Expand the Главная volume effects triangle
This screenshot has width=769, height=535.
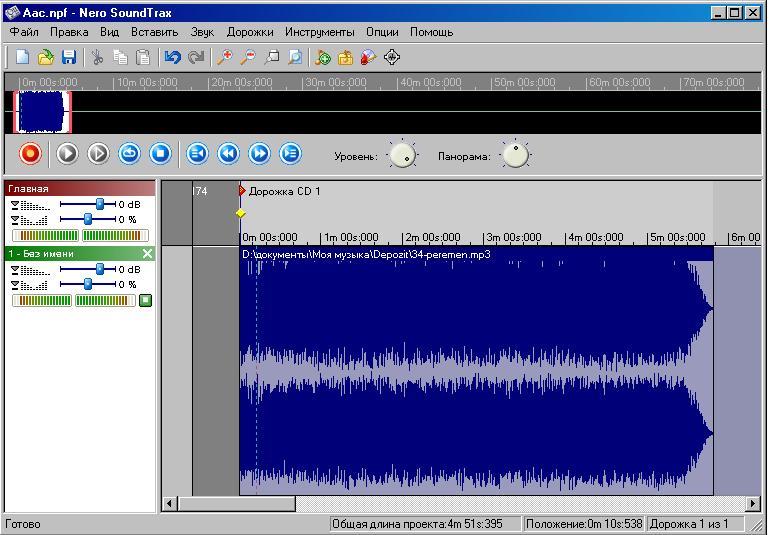tap(15, 205)
